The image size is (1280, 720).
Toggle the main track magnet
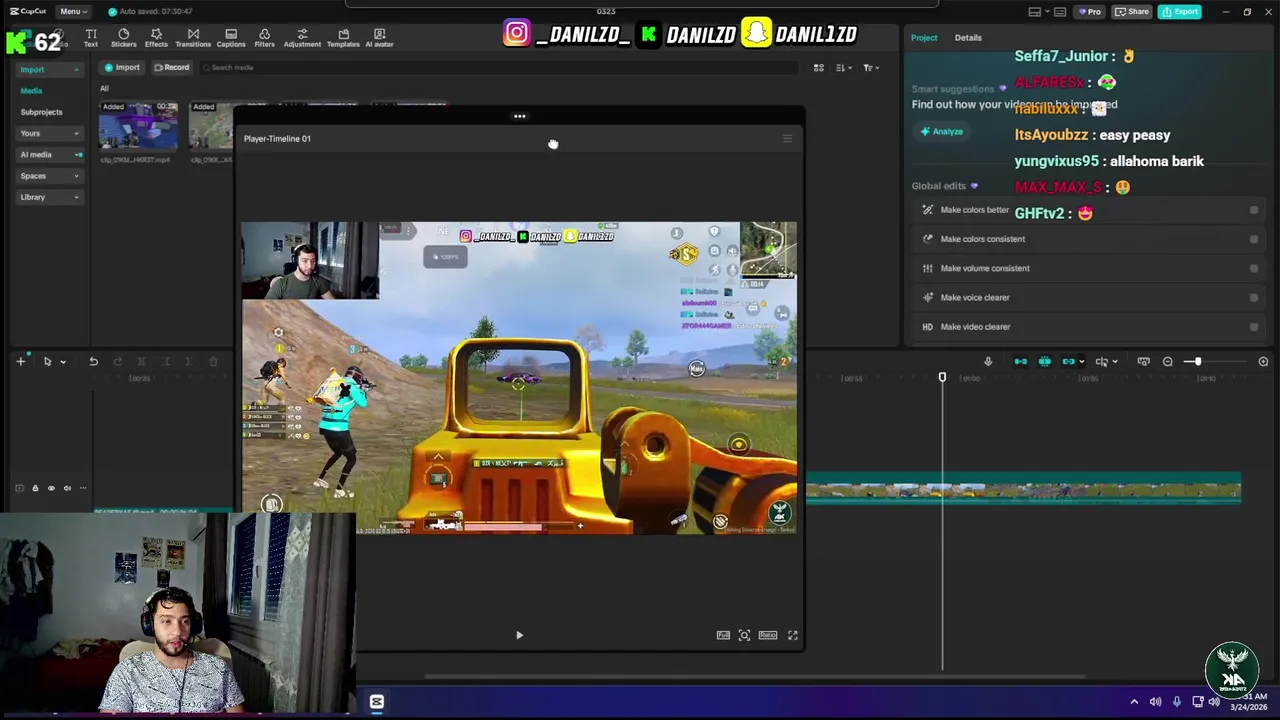pos(1021,361)
